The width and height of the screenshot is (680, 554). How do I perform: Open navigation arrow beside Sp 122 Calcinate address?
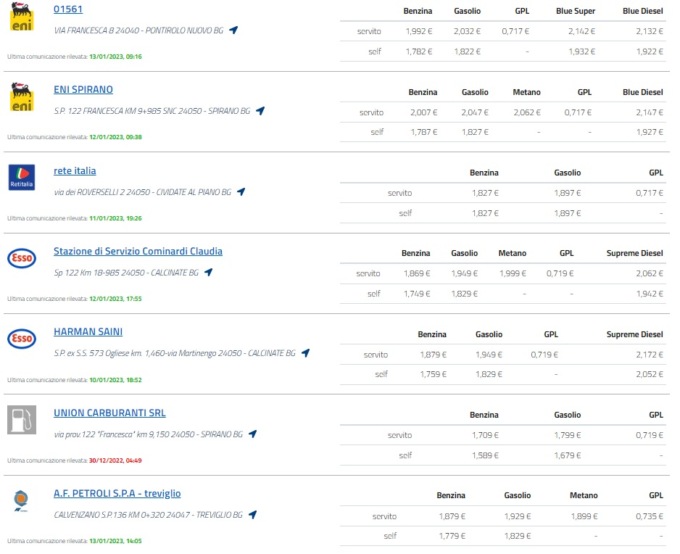[209, 272]
